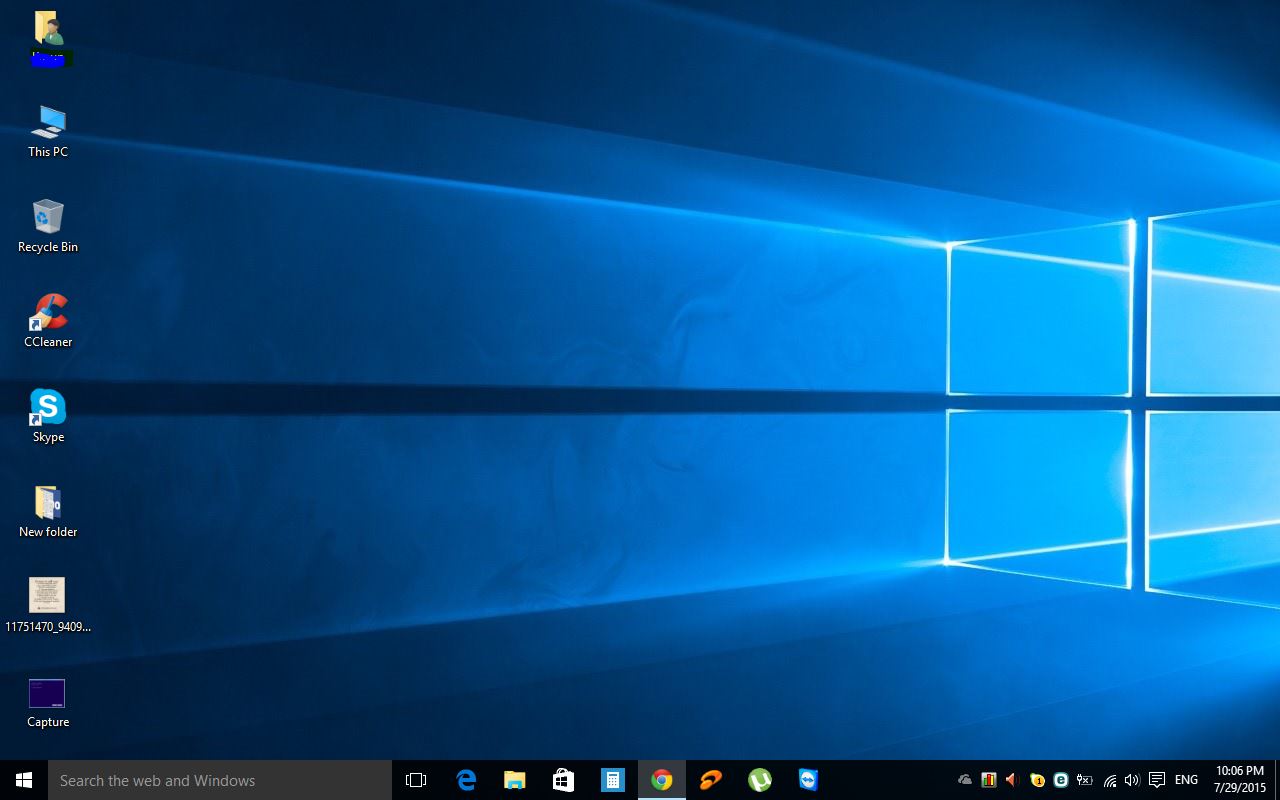1280x800 pixels.
Task: Open File Explorer from the taskbar
Action: pos(515,780)
